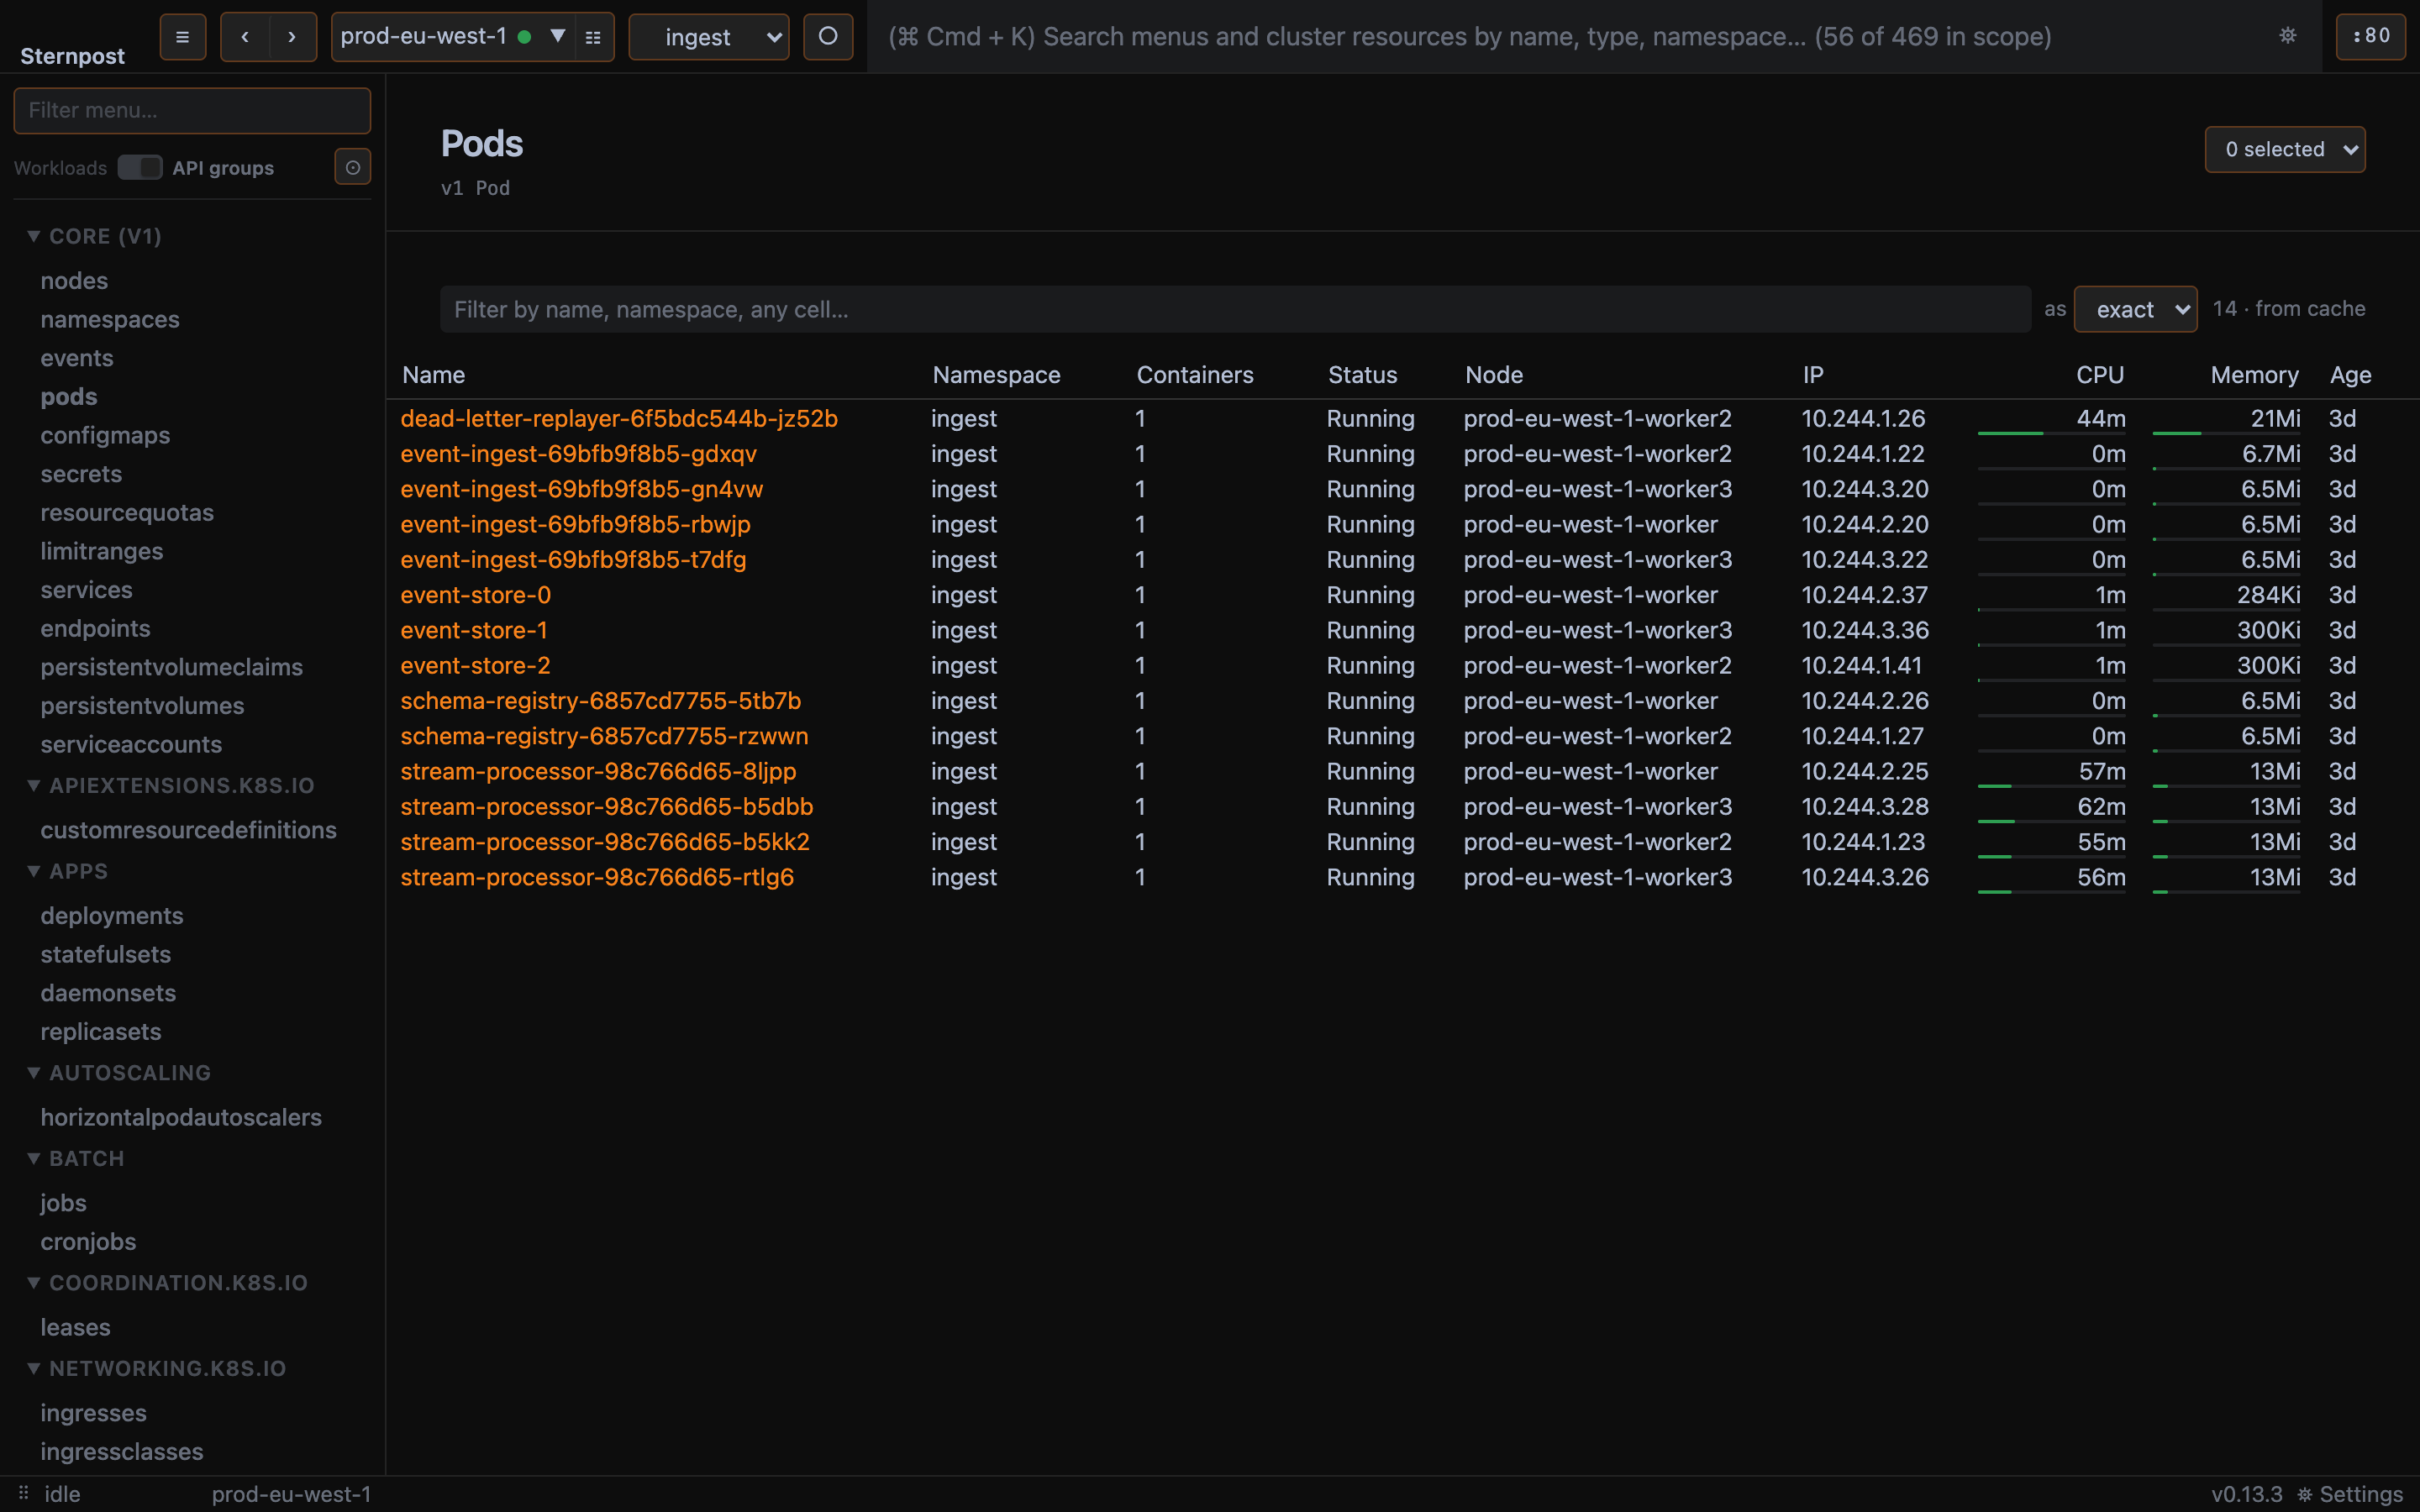The width and height of the screenshot is (2420, 1512).
Task: Open configmaps in the sidebar
Action: click(105, 435)
